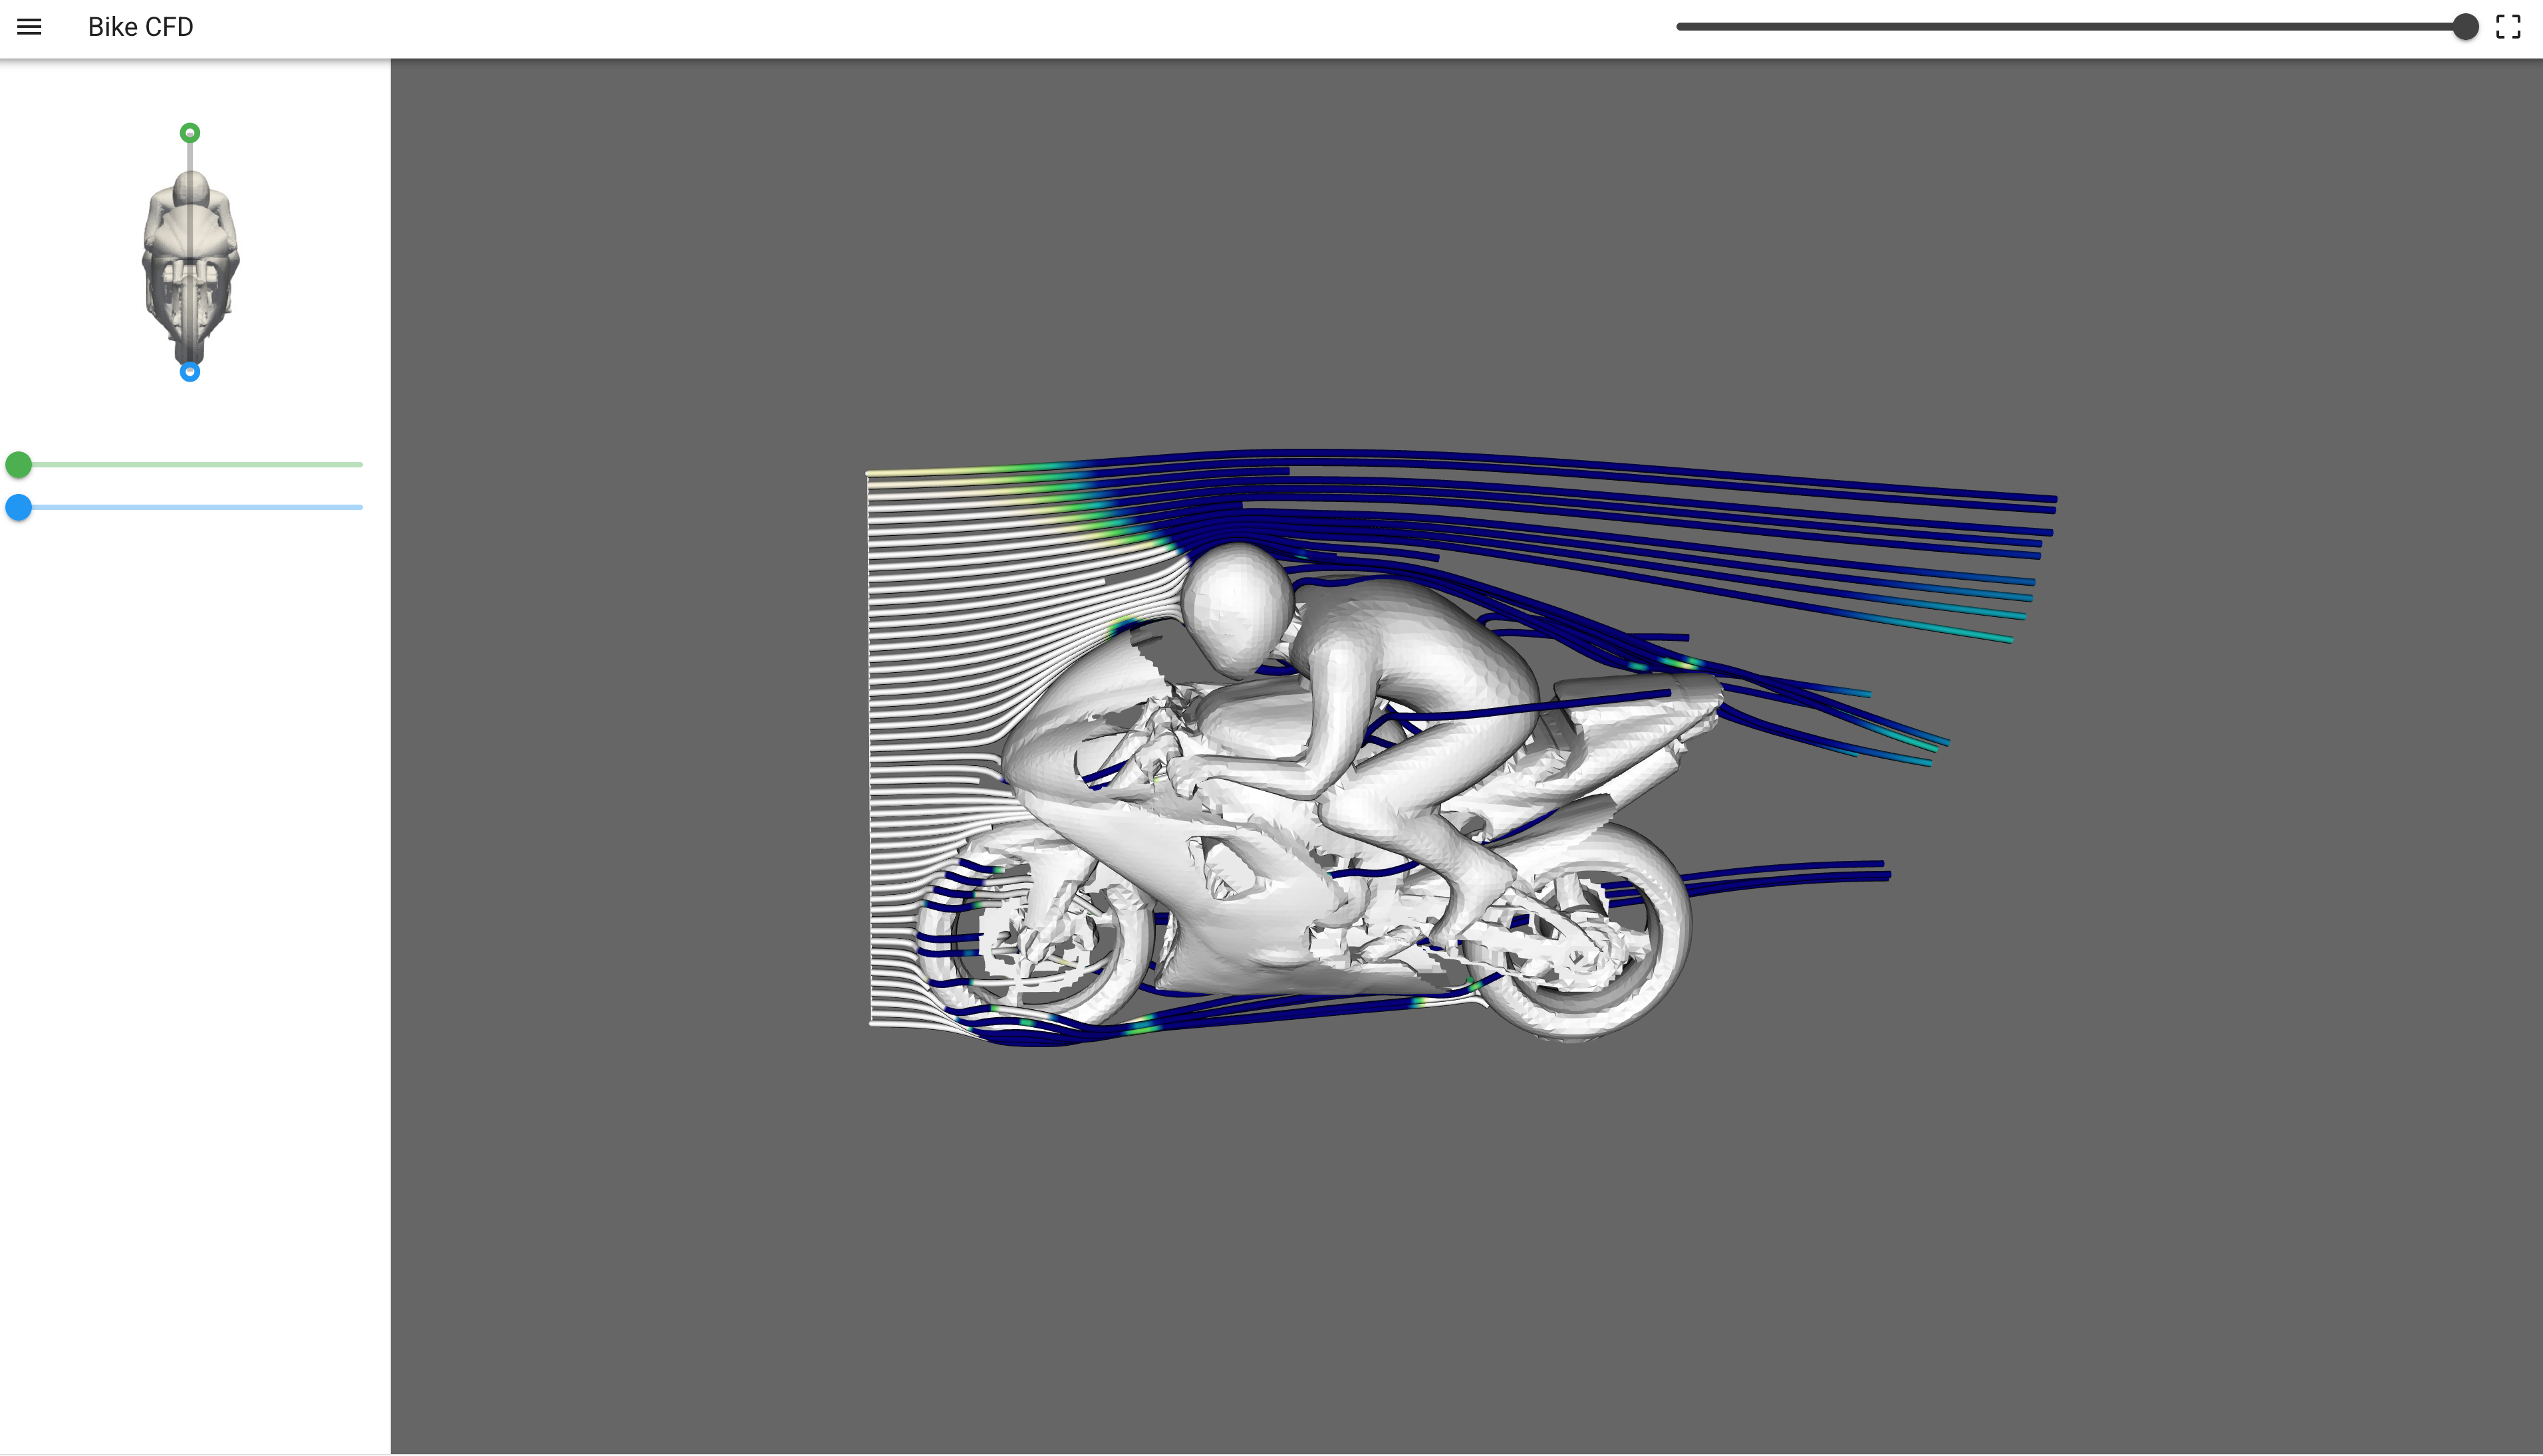Click the middle of the blue slider track
Viewport: 2543px width, 1456px height.
coord(190,508)
